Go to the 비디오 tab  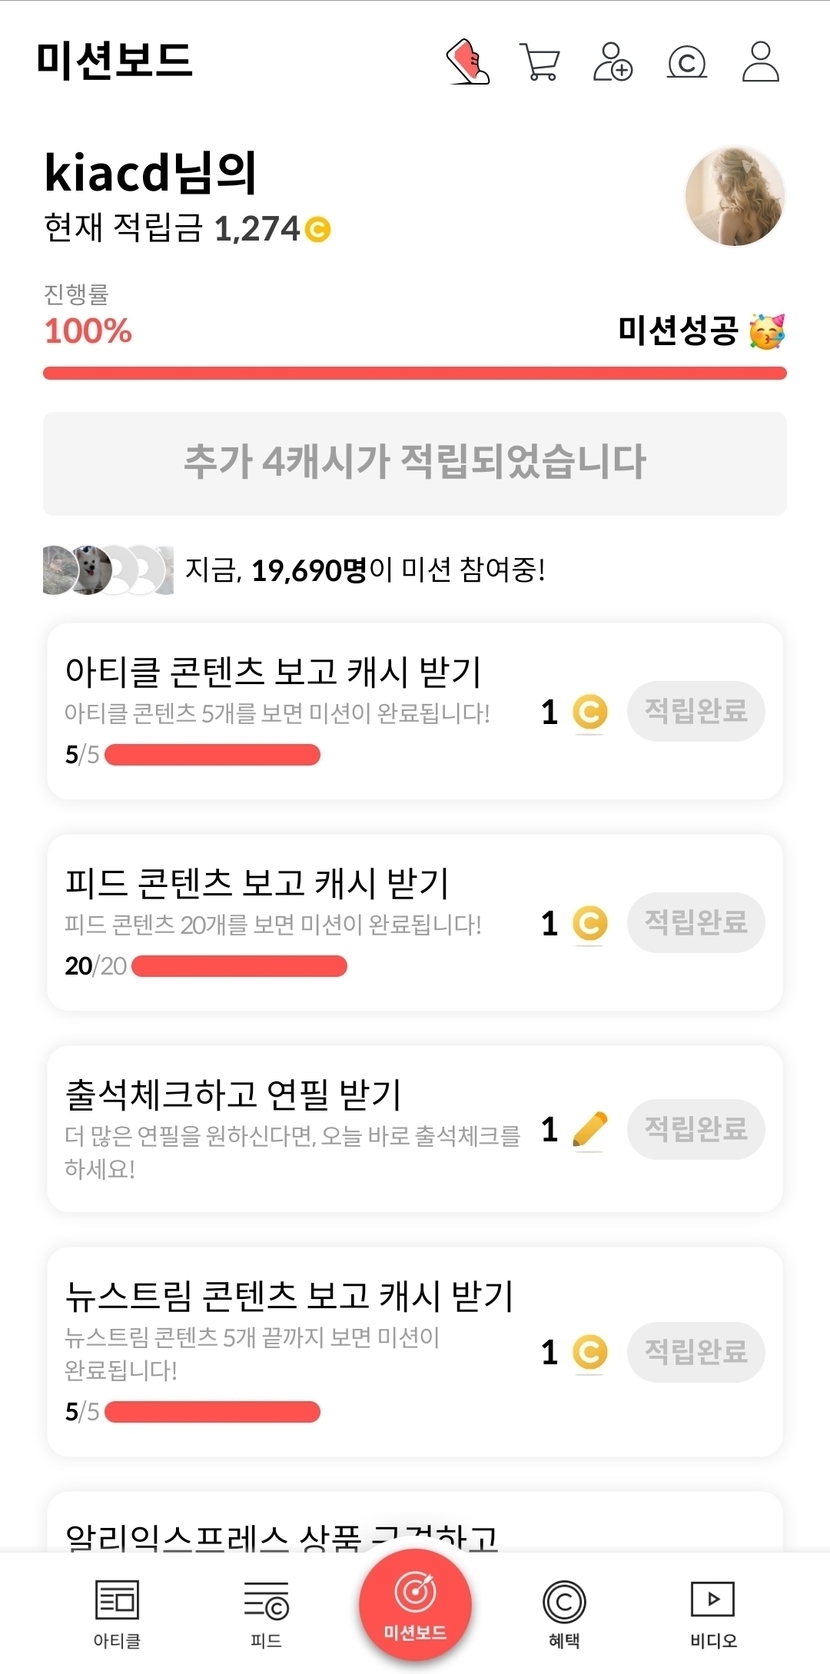coord(713,1612)
